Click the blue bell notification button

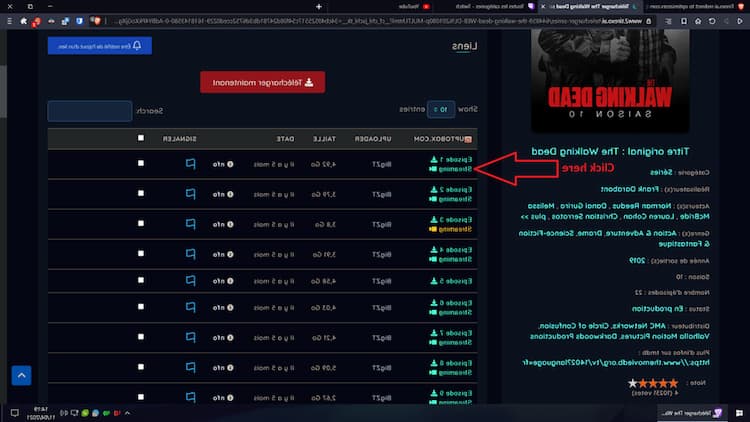coord(100,46)
